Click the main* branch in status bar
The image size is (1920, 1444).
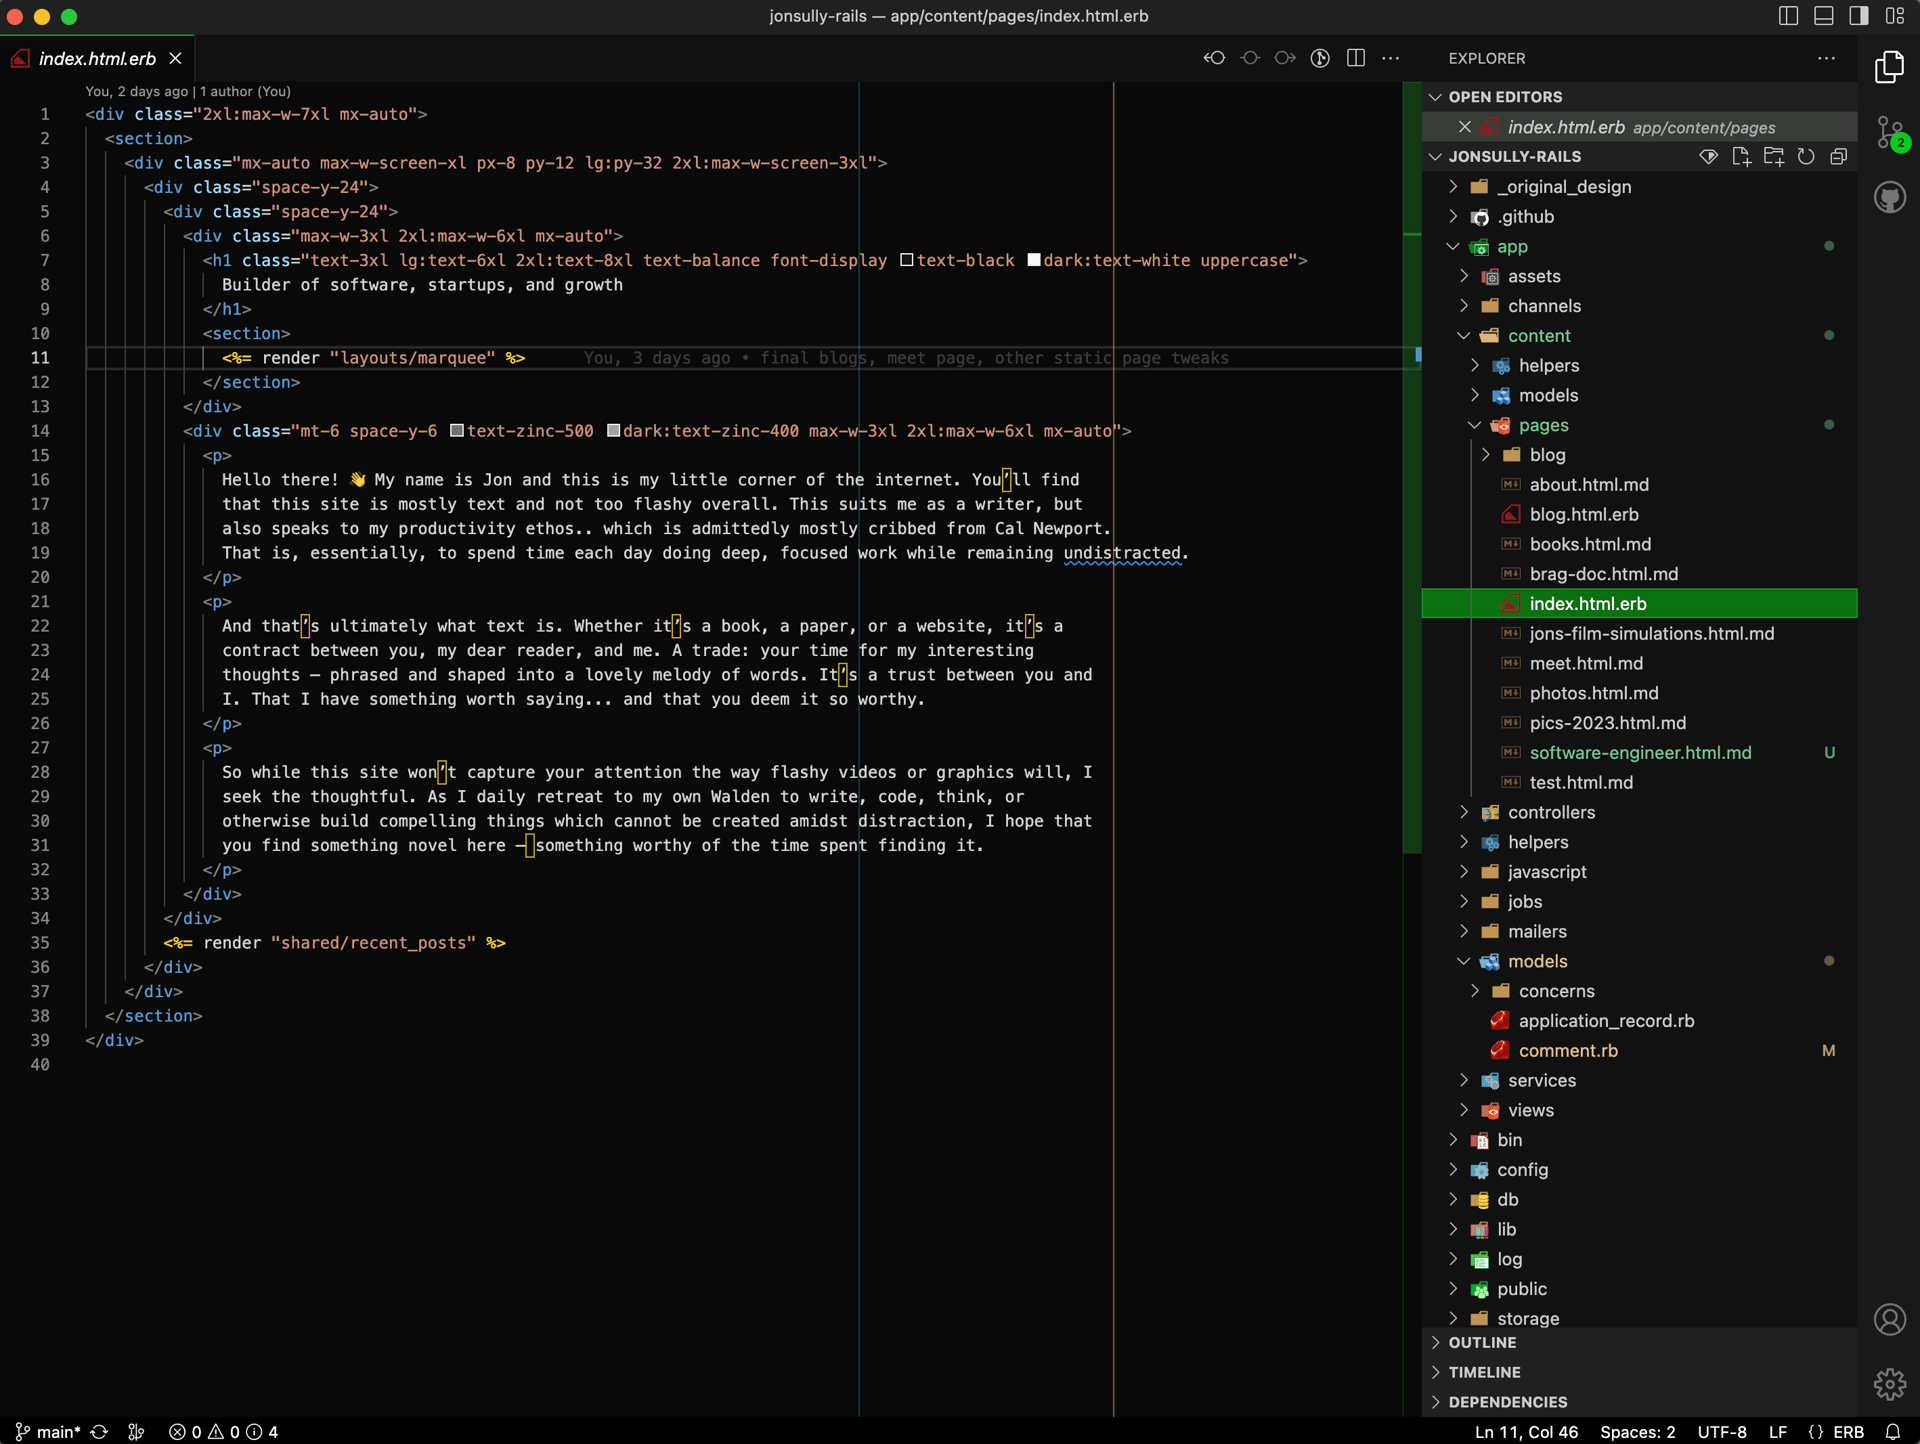click(x=48, y=1432)
